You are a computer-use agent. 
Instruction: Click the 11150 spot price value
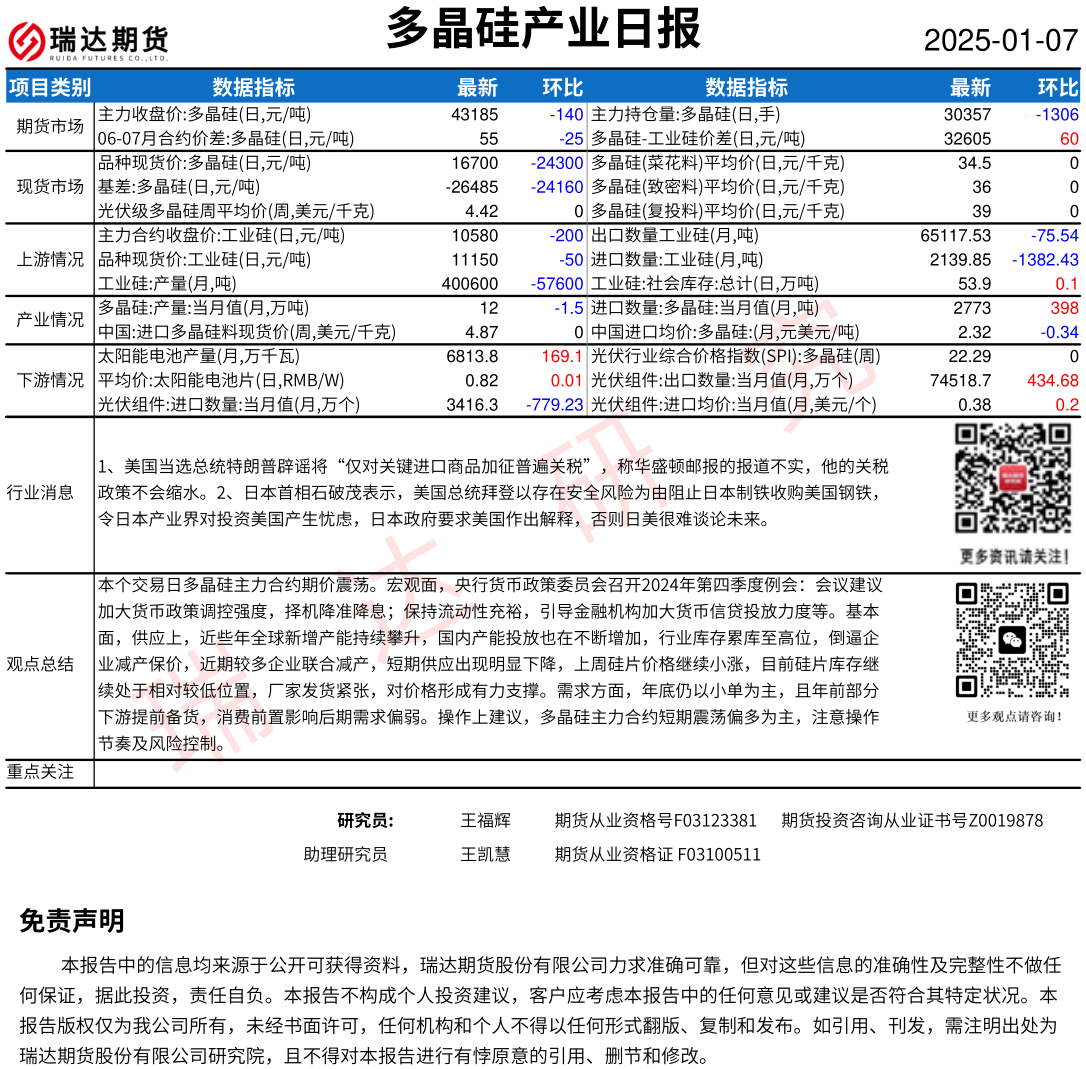tap(474, 260)
